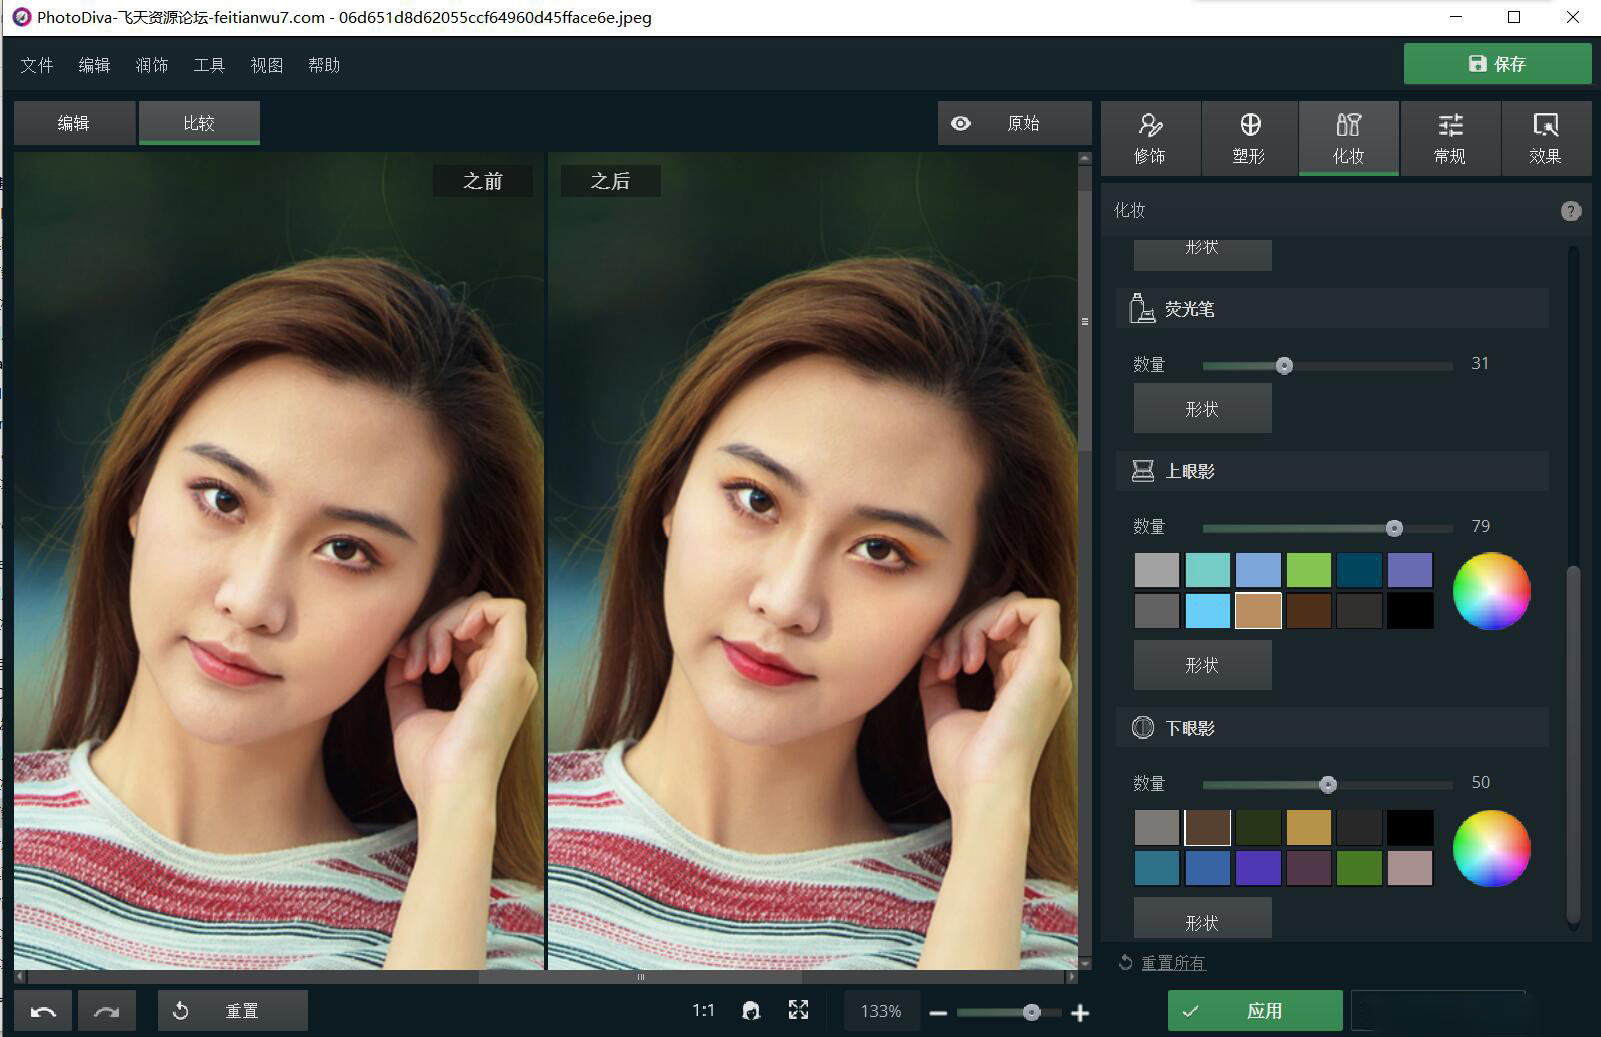Click 重置所有 to reset all makeup
Screen dimensions: 1601x1037
(x=1171, y=962)
